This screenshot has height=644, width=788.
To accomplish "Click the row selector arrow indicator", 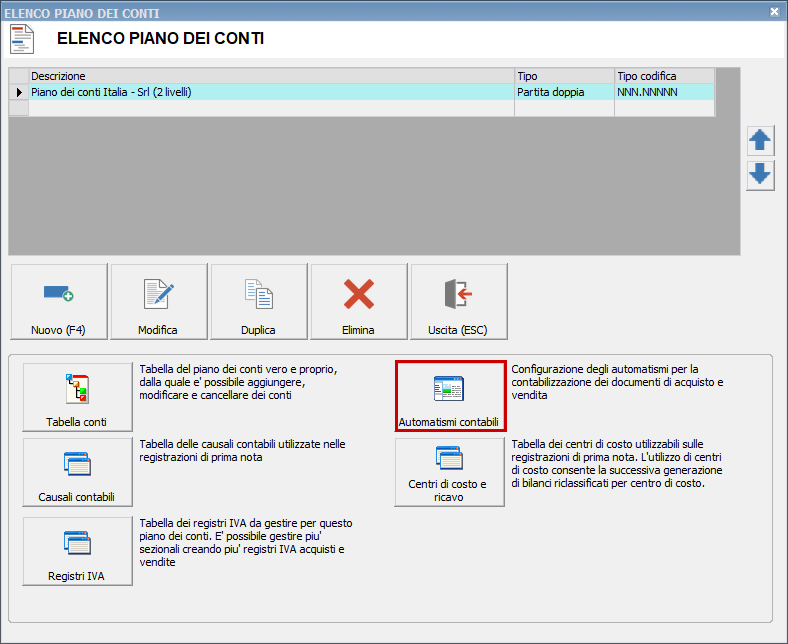I will click(18, 92).
